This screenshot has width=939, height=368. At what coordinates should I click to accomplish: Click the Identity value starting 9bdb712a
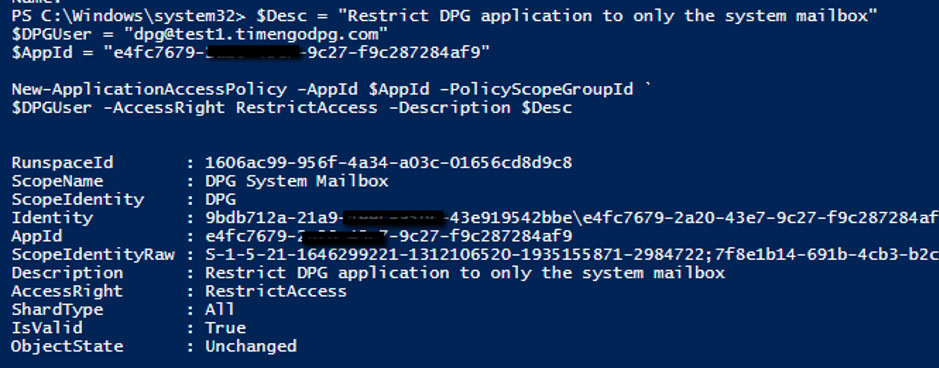pyautogui.click(x=572, y=218)
